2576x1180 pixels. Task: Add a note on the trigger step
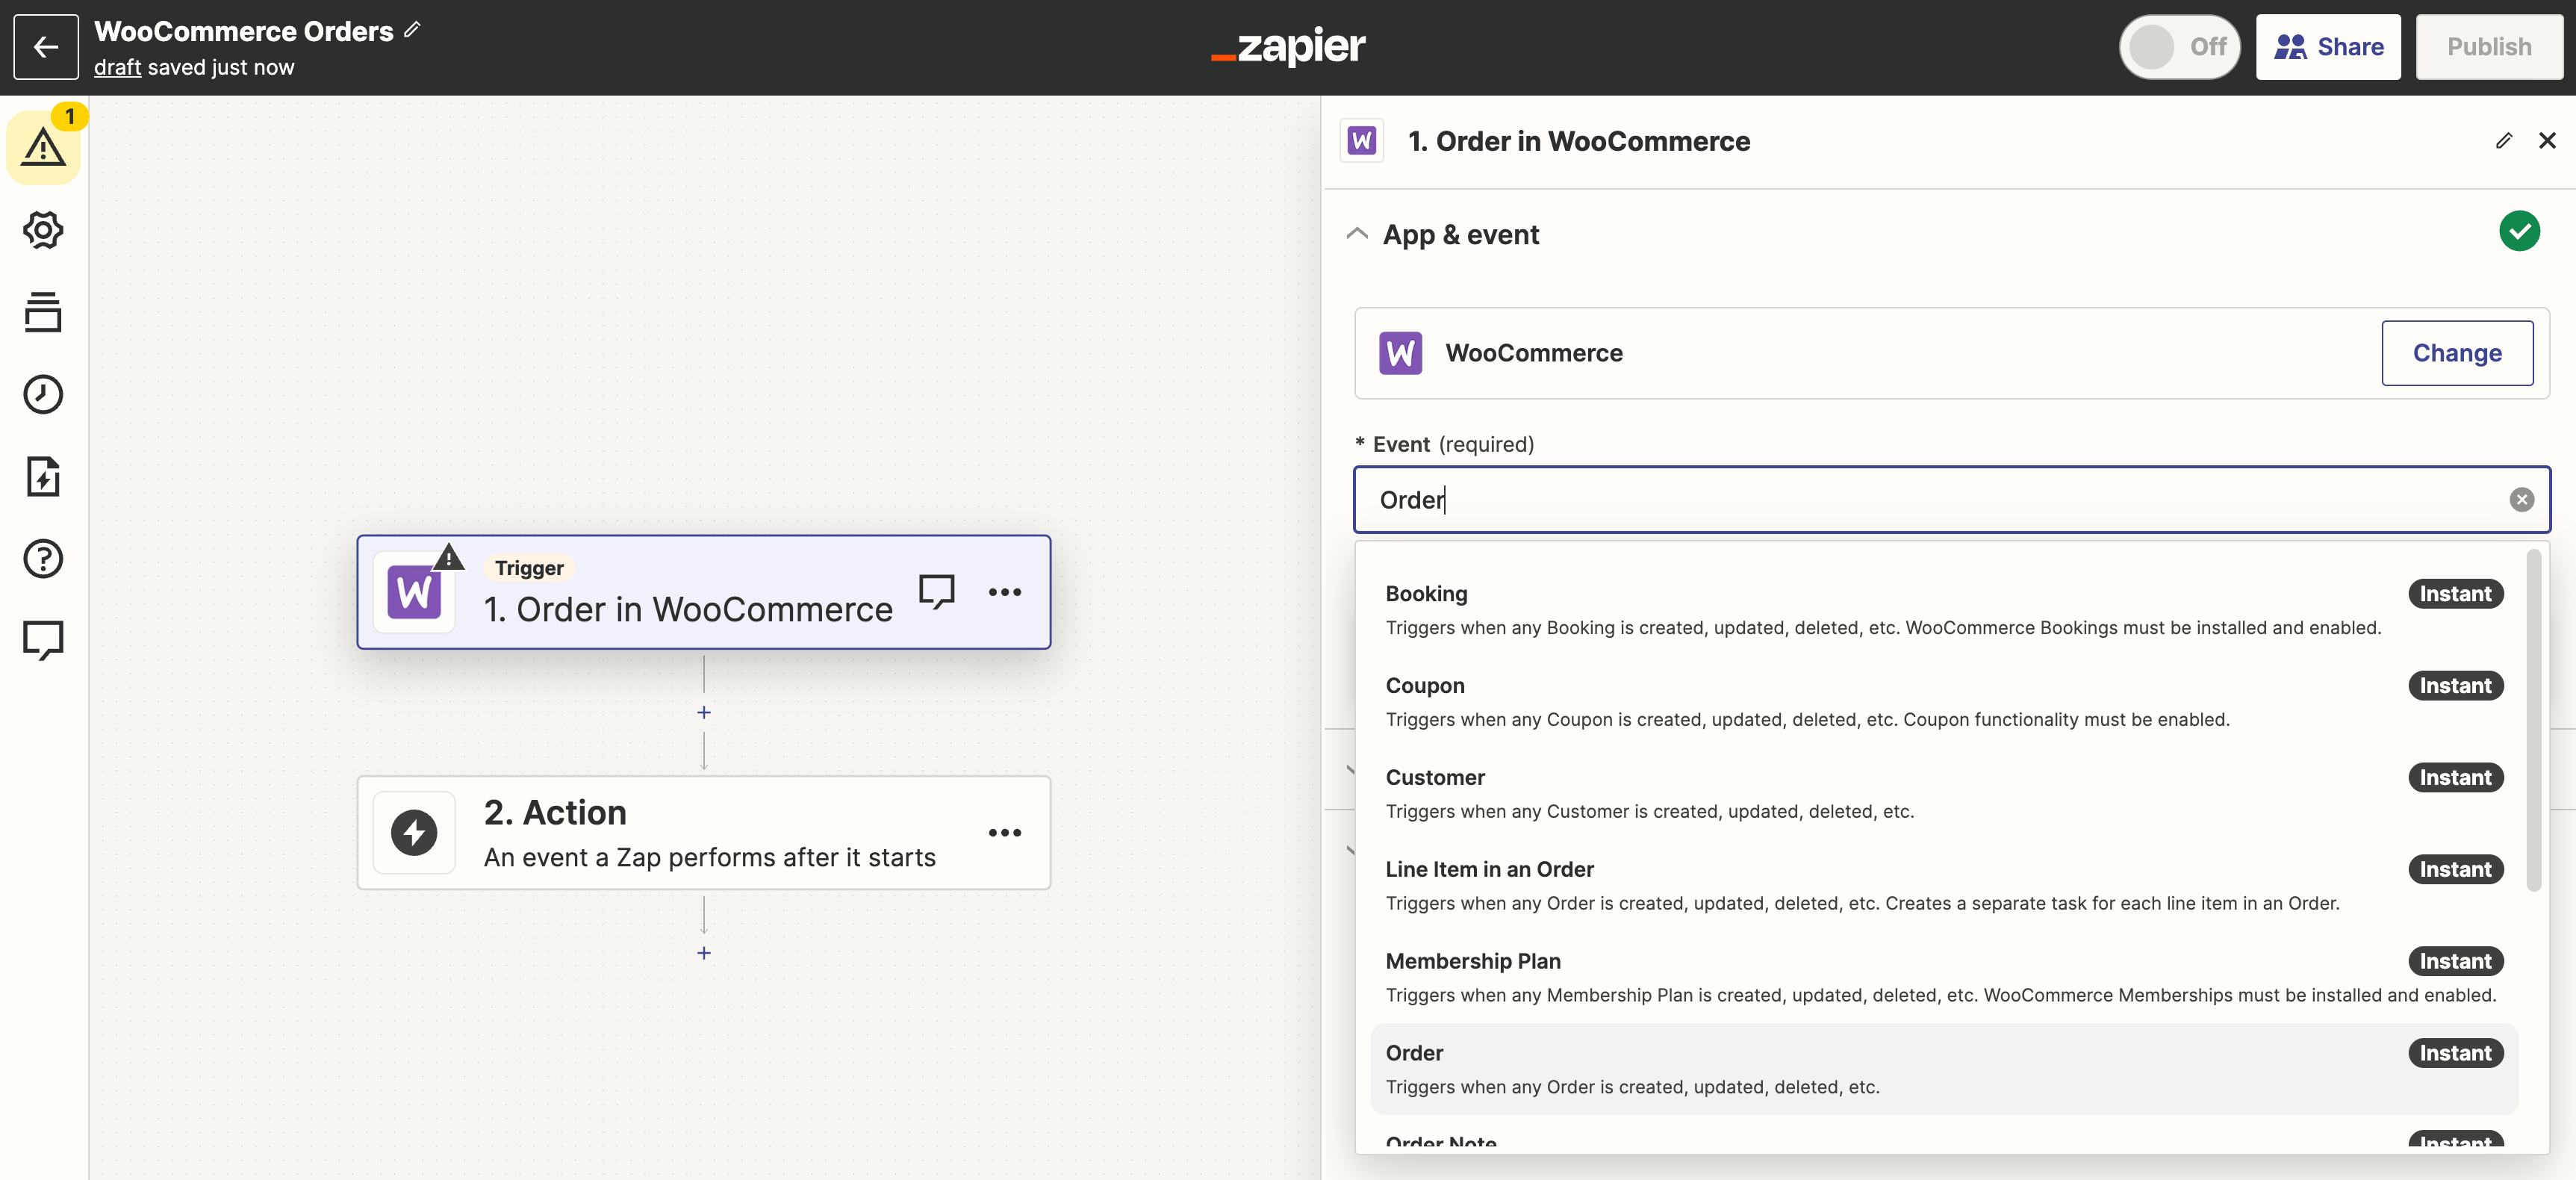[938, 591]
